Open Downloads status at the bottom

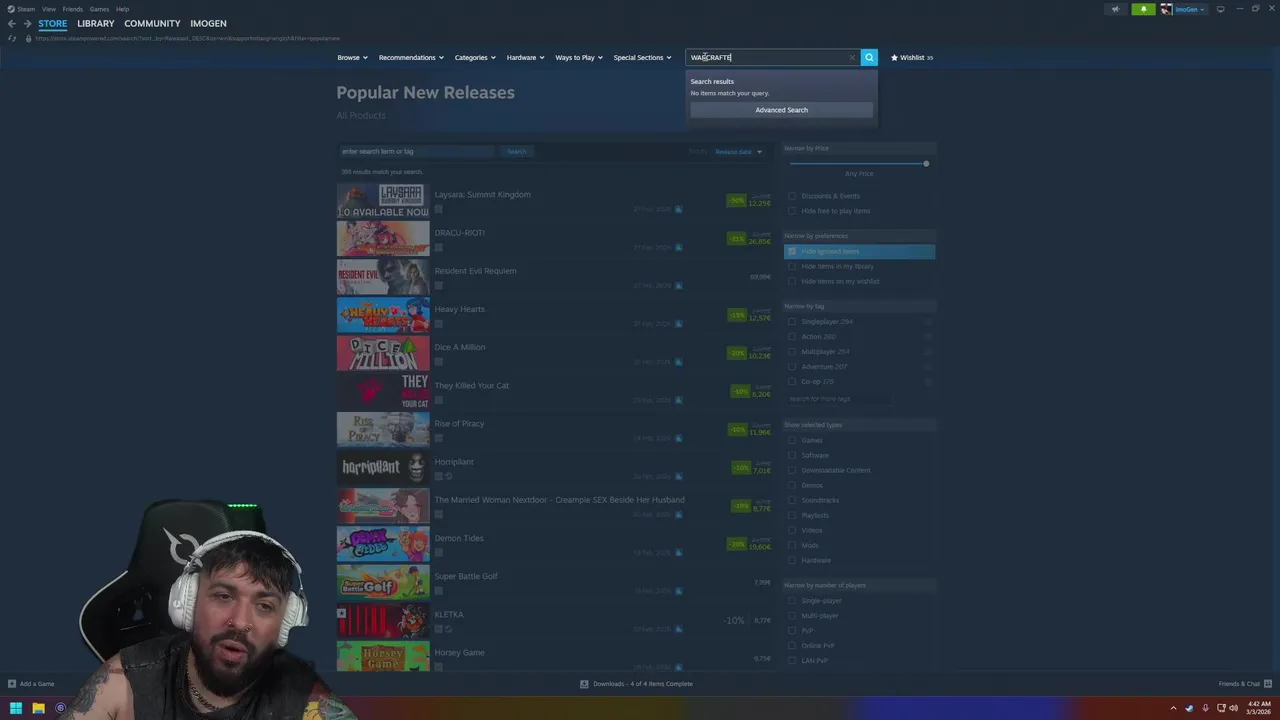point(636,684)
